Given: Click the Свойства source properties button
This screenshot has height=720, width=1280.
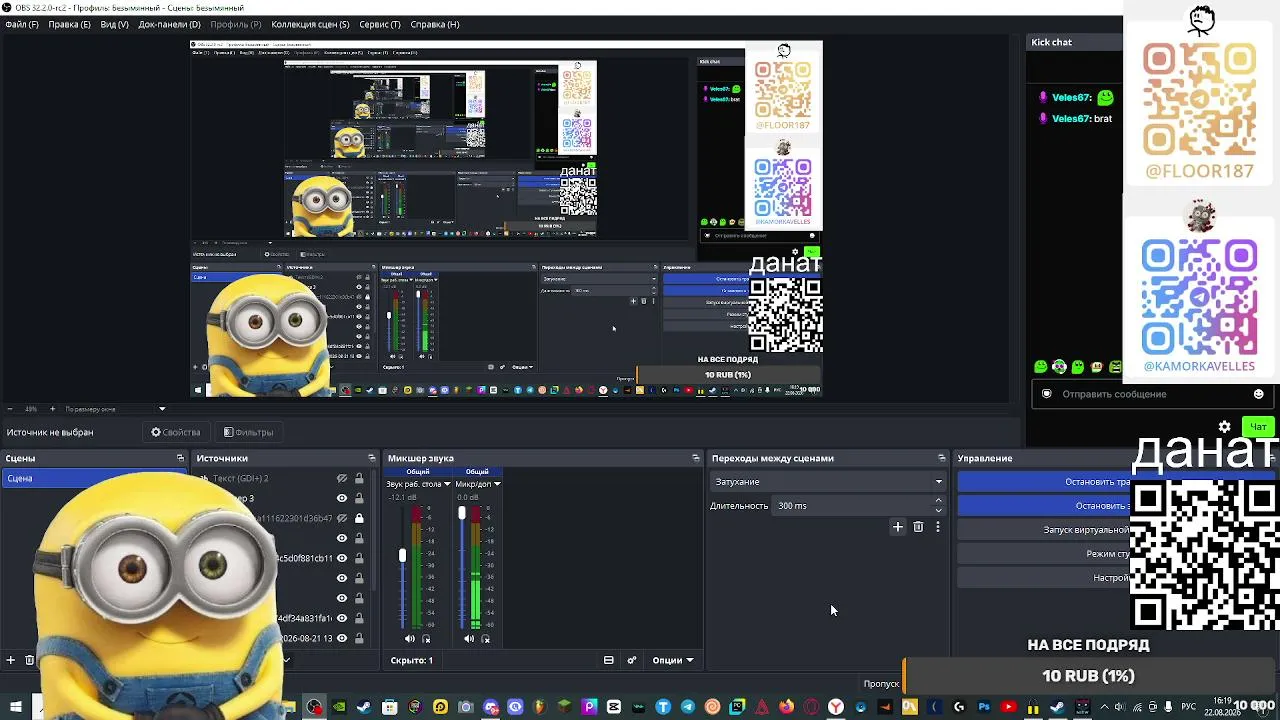Looking at the screenshot, I should tap(176, 432).
